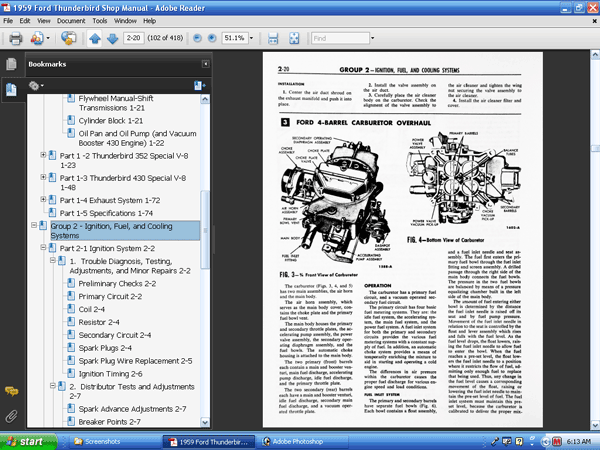Click the Find text box
This screenshot has width=600, height=450.
340,38
